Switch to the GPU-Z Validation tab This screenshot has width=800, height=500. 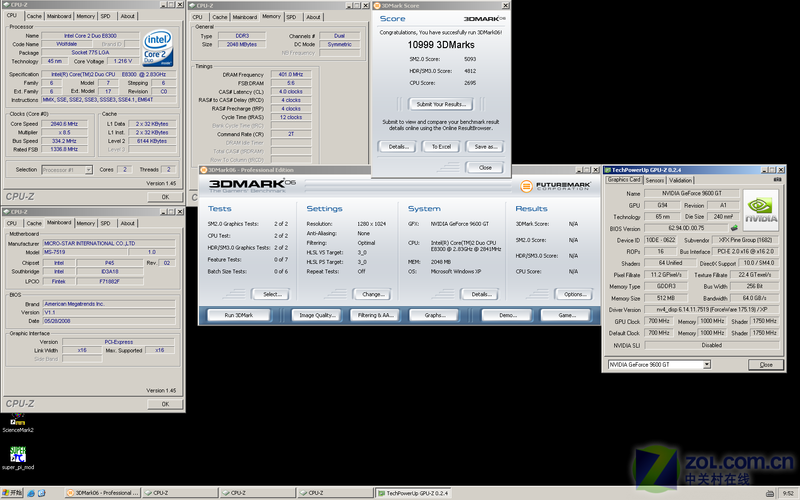pos(681,180)
